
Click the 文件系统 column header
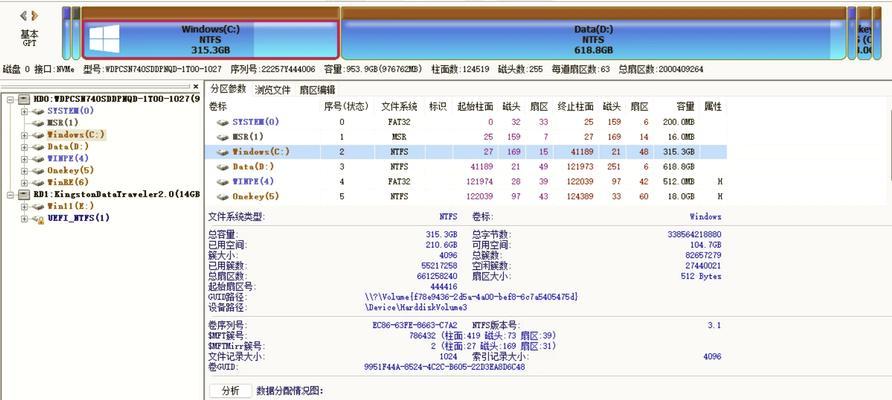pos(399,106)
